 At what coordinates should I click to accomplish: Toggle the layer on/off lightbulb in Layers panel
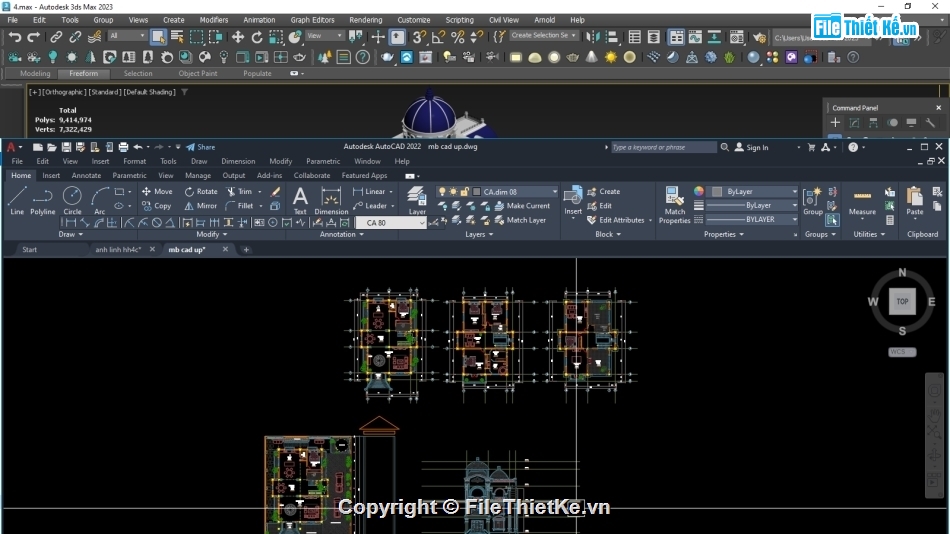[x=442, y=192]
